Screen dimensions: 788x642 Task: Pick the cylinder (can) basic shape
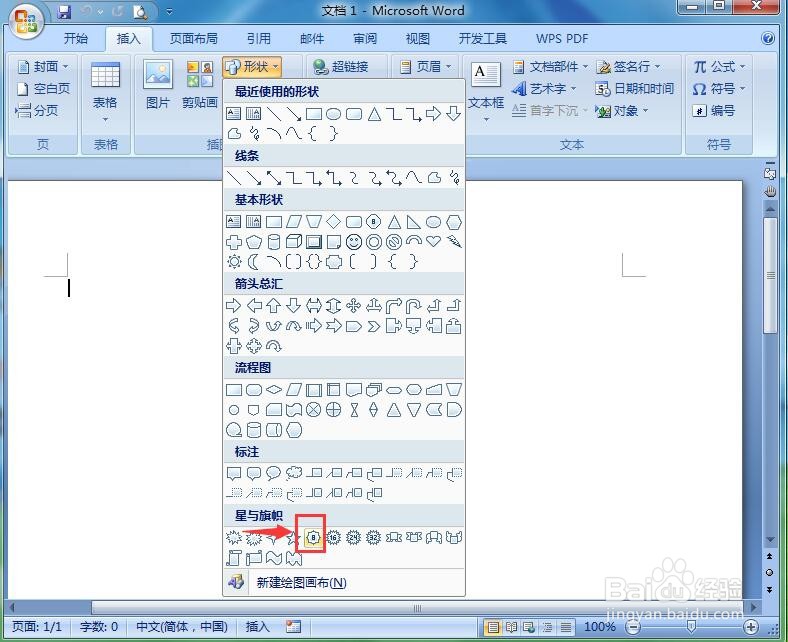click(274, 242)
